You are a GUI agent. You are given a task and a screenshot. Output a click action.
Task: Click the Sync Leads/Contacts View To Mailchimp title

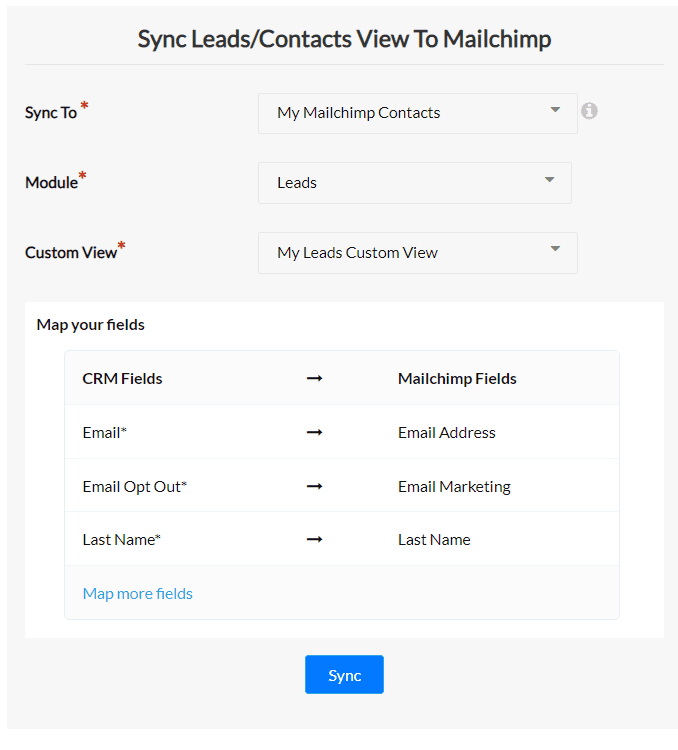click(x=345, y=39)
